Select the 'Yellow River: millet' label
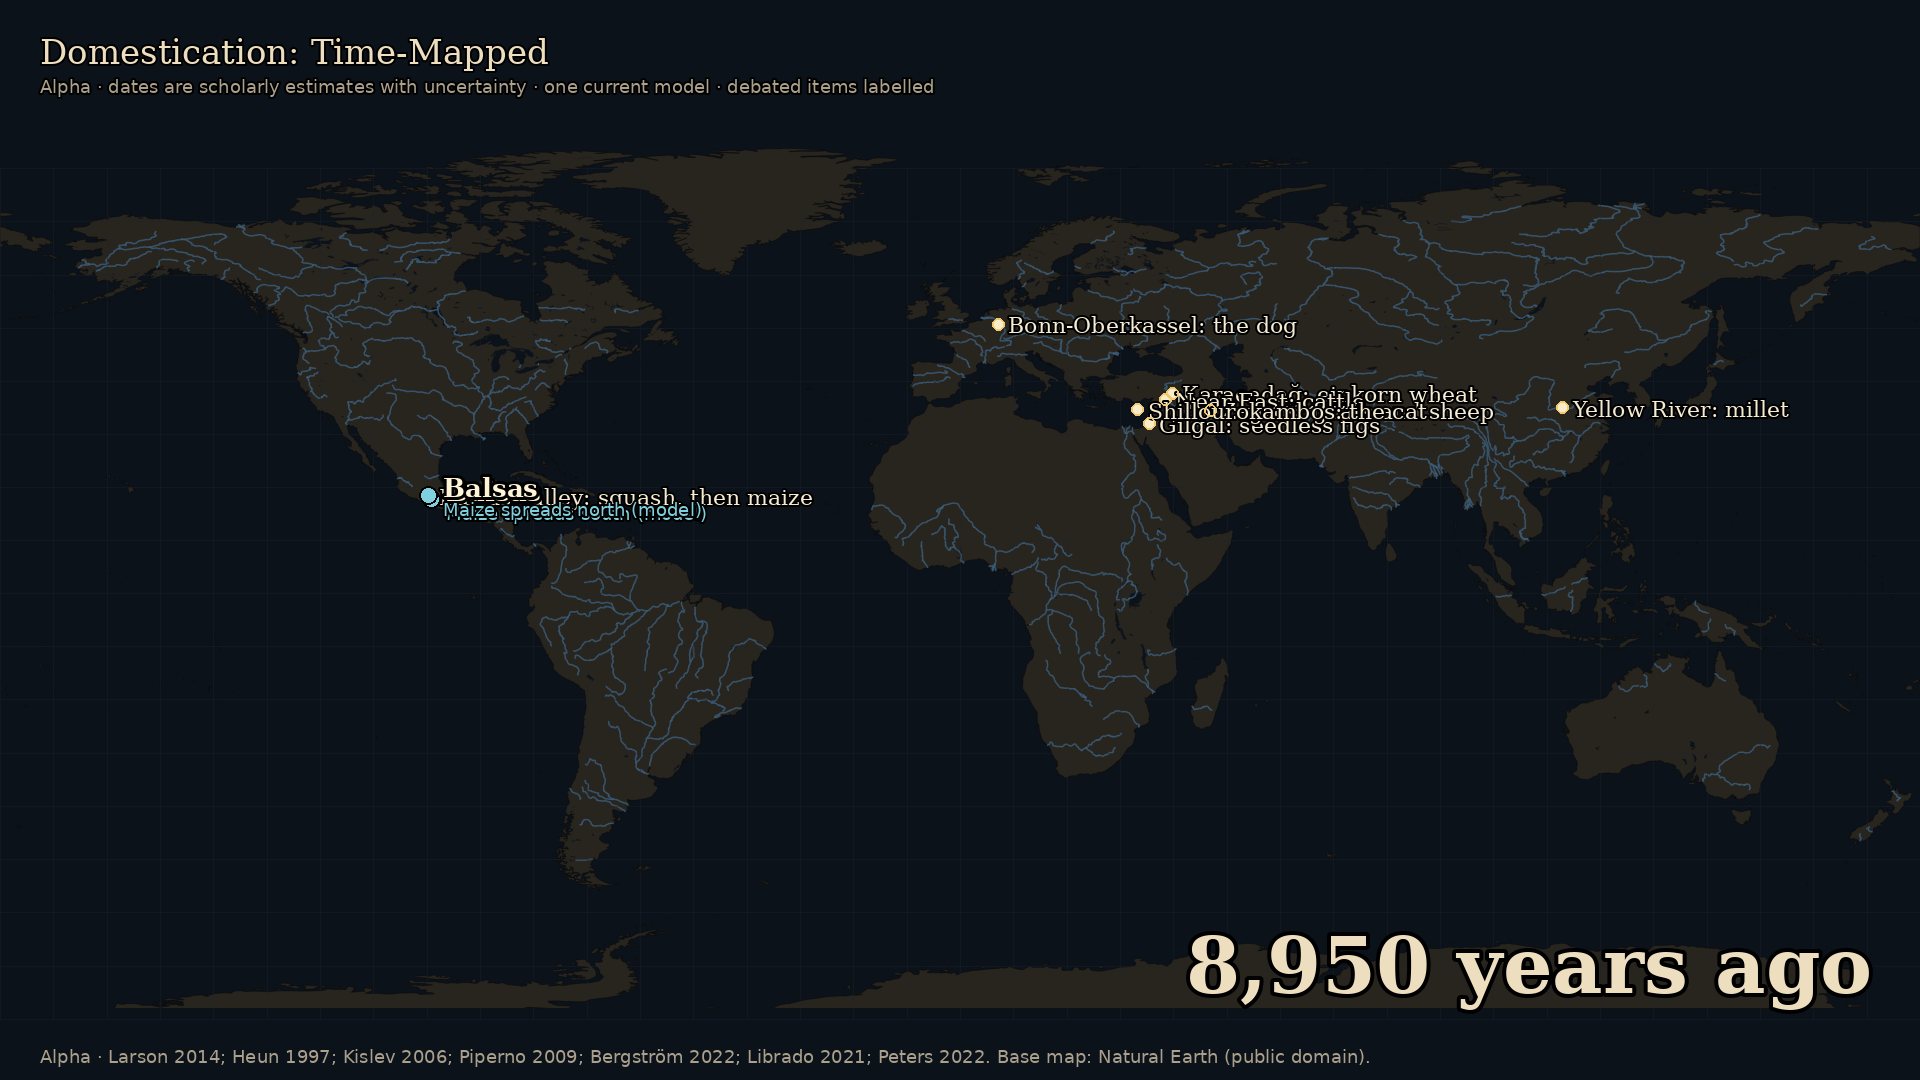Image resolution: width=1920 pixels, height=1080 pixels. [1680, 410]
